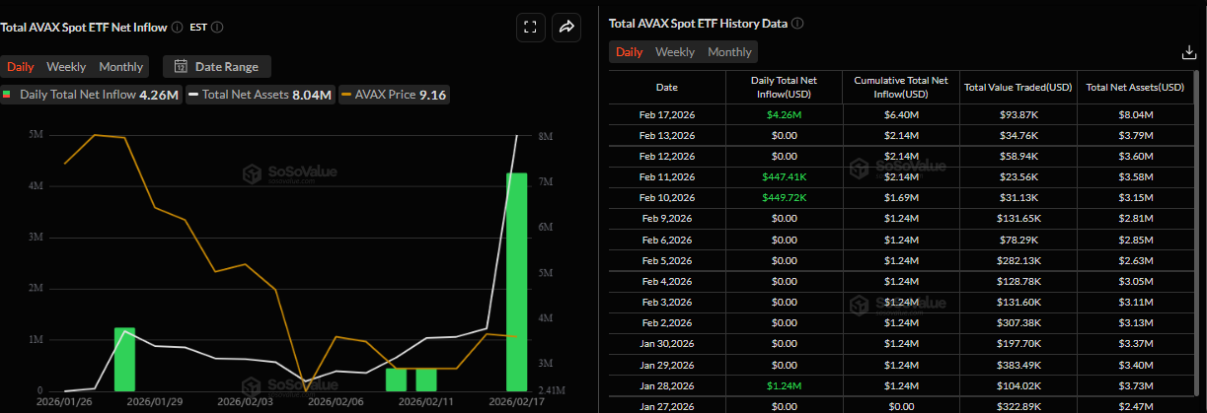
Task: Select Weekly tab in history table
Action: tap(675, 52)
